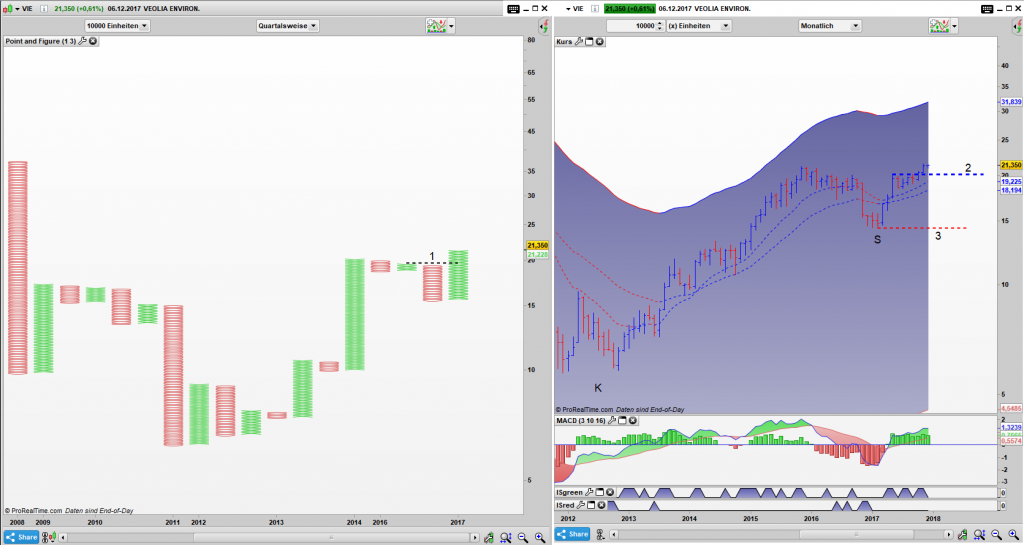Open the info icon in right chart title
This screenshot has height=545, width=1024.
tap(594, 8)
